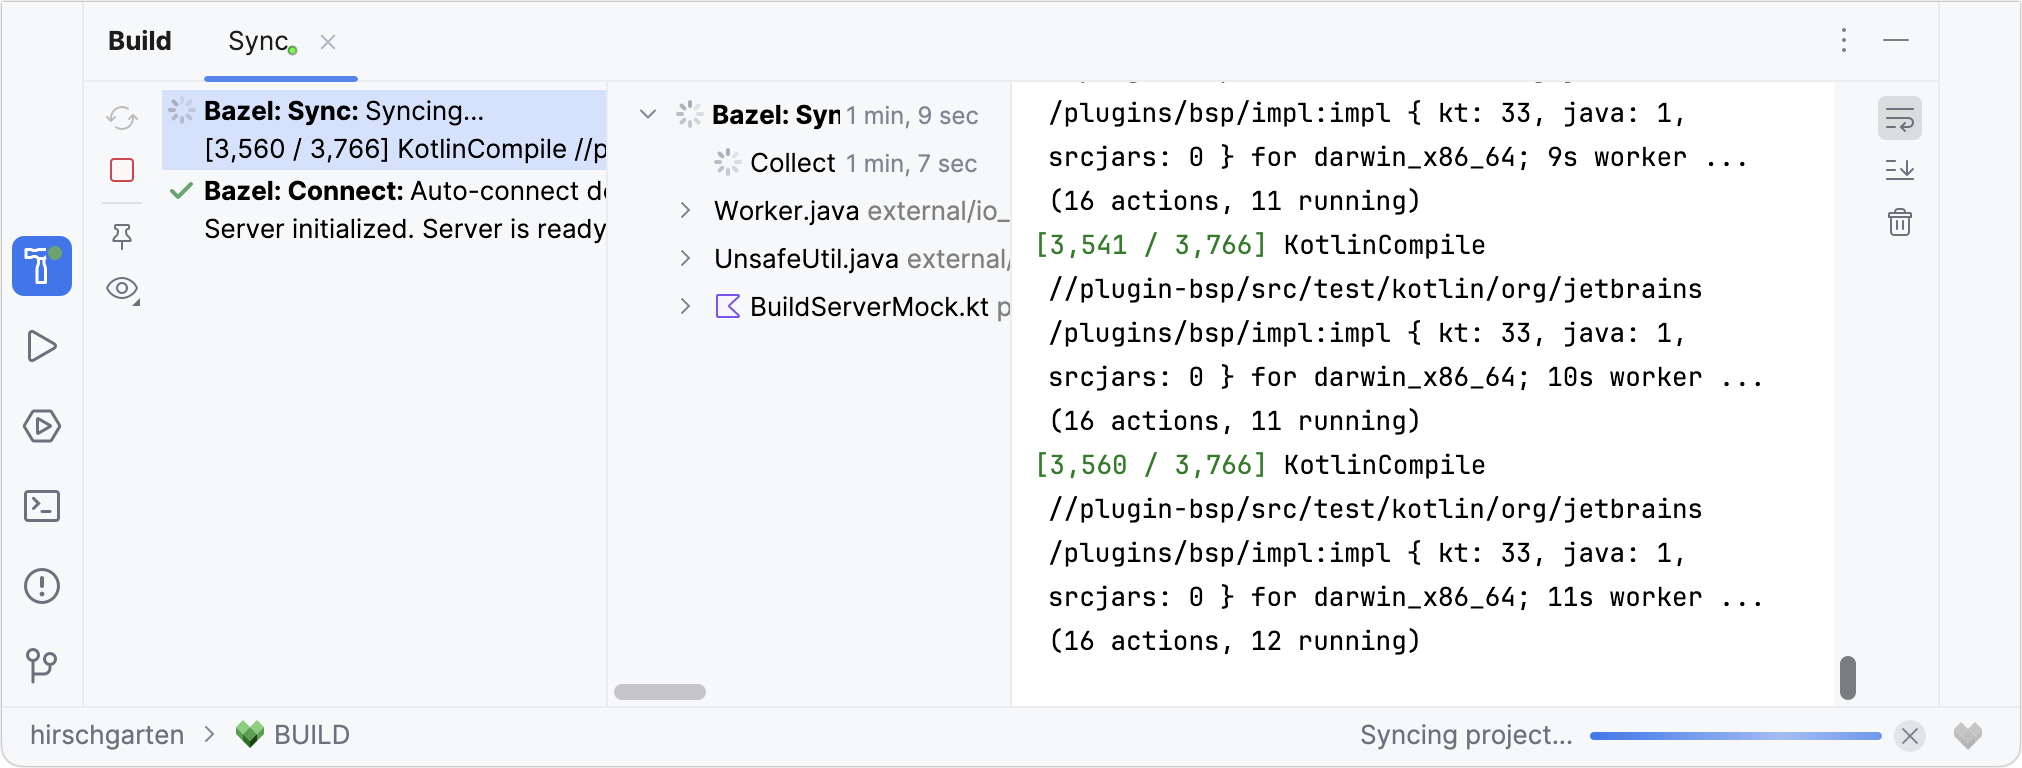Open the Build panel options menu

pyautogui.click(x=1844, y=40)
